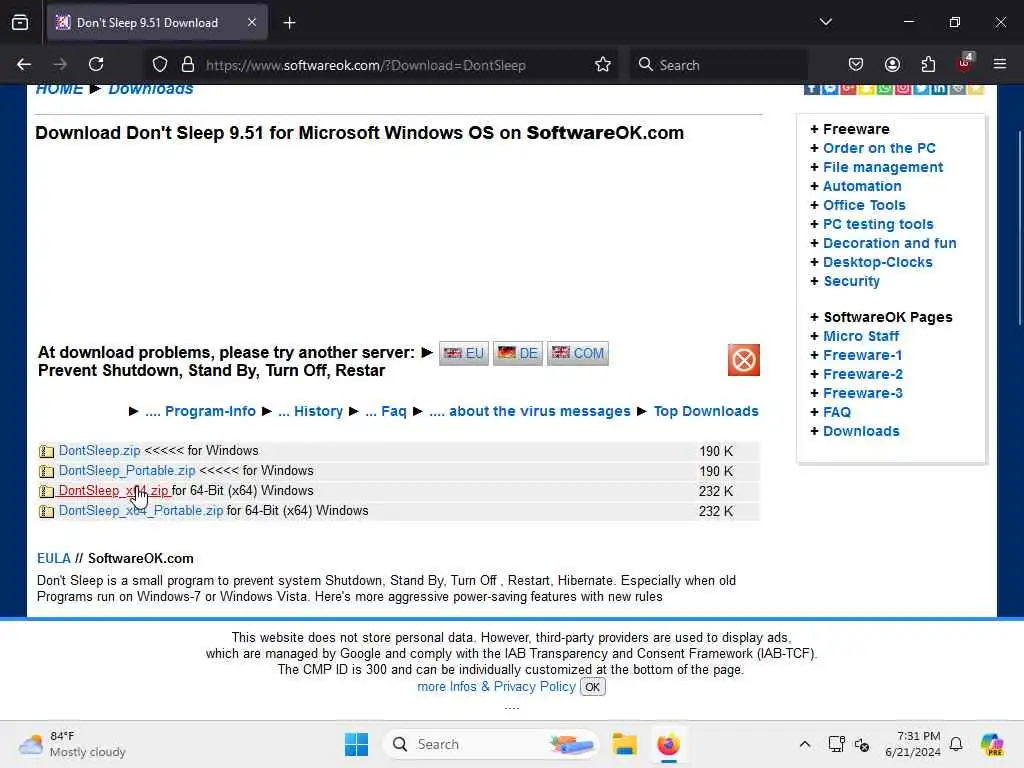Click the zip icon beside DontSleep.zip
Viewport: 1024px width, 768px height.
pos(46,451)
